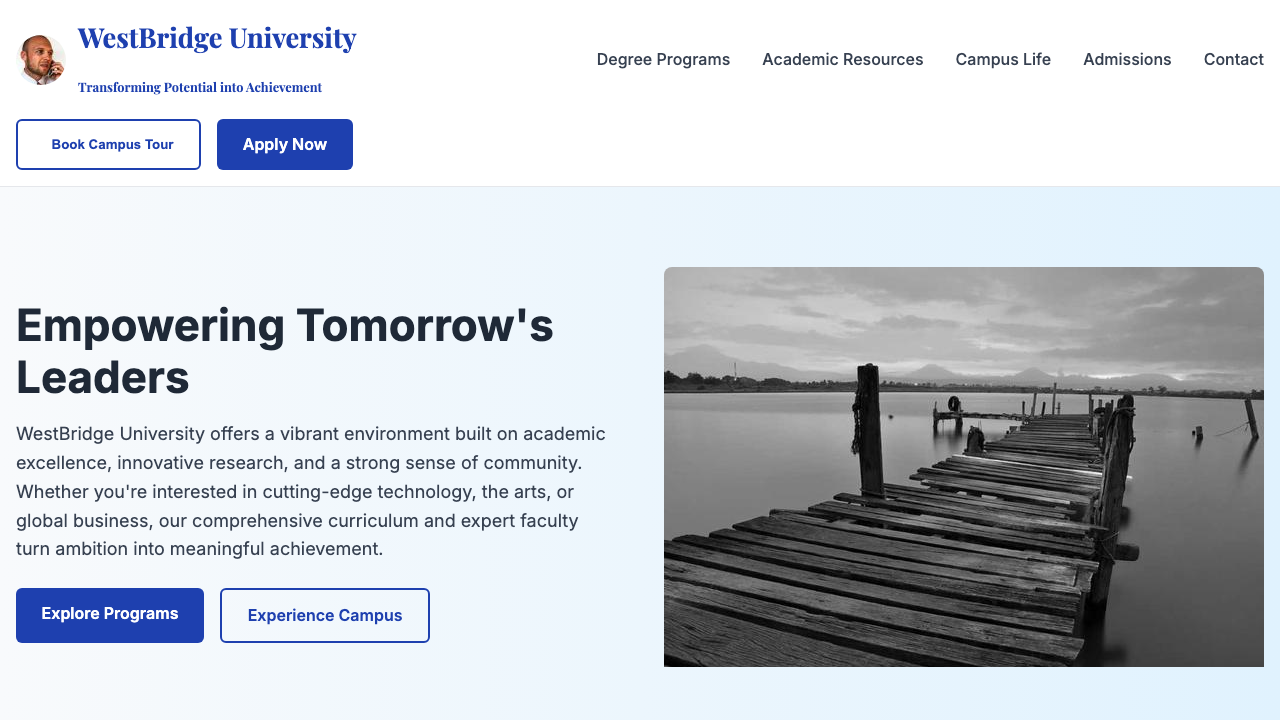The height and width of the screenshot is (720, 1280).
Task: Click the Experience Campus button
Action: pyautogui.click(x=324, y=615)
